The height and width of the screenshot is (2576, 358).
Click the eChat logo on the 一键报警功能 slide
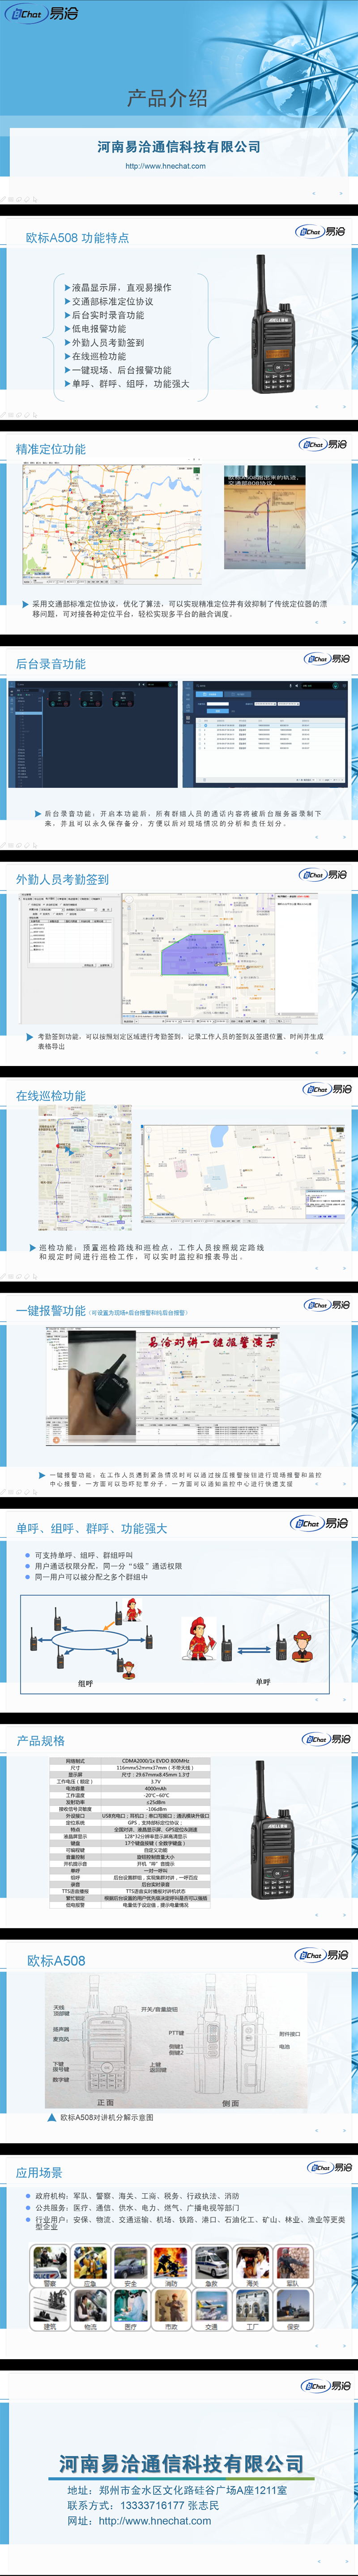(327, 1305)
